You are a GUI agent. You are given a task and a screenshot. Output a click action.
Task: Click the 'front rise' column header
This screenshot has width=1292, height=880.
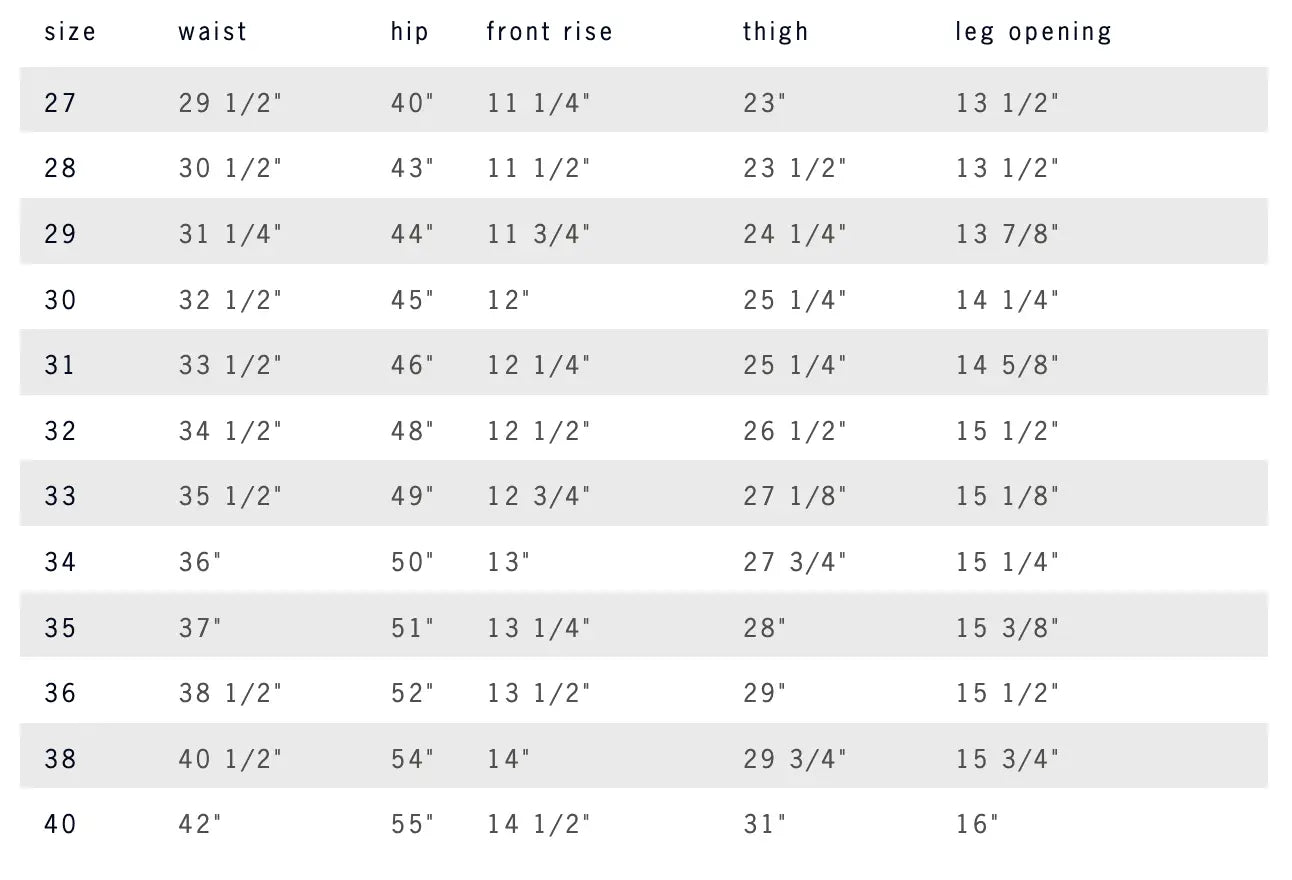click(549, 32)
